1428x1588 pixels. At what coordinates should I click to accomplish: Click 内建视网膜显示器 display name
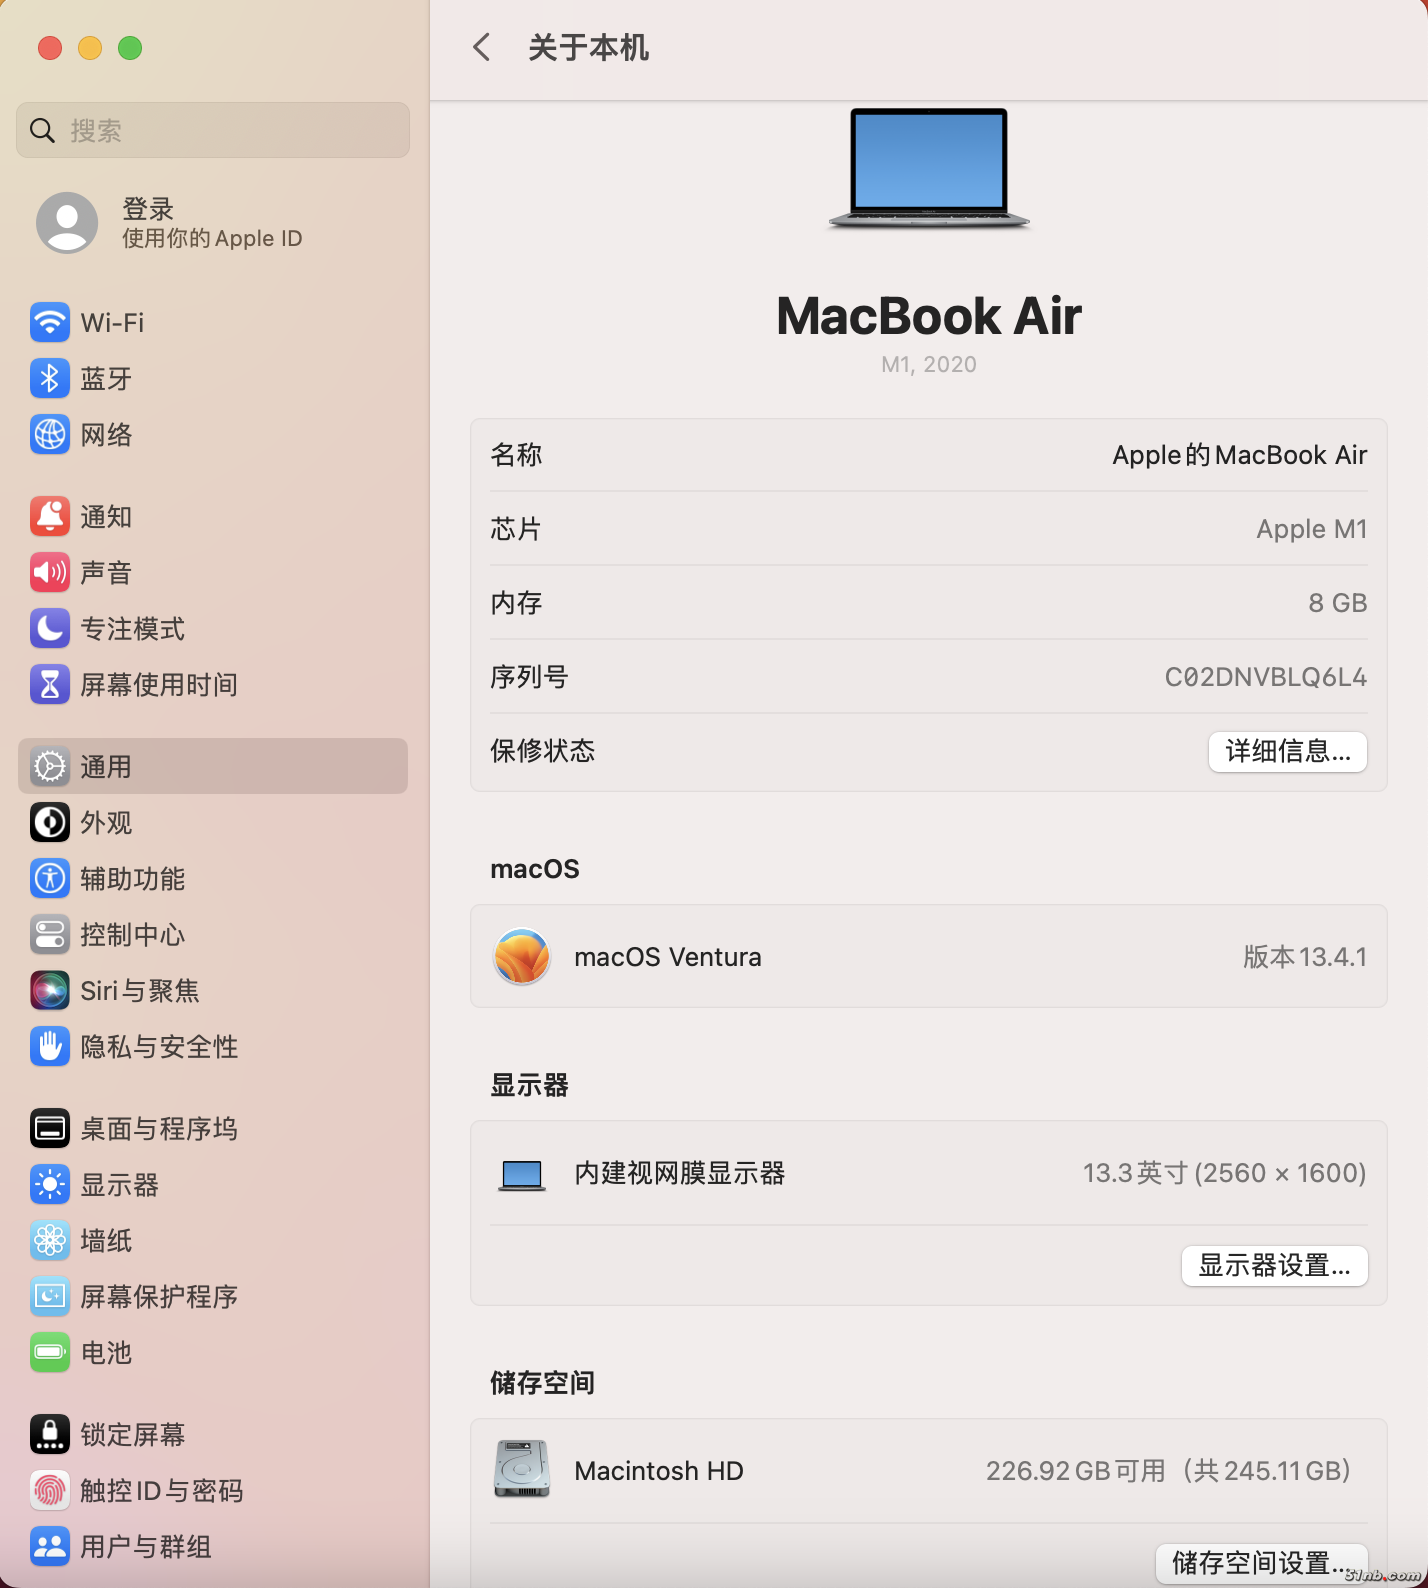click(x=680, y=1173)
